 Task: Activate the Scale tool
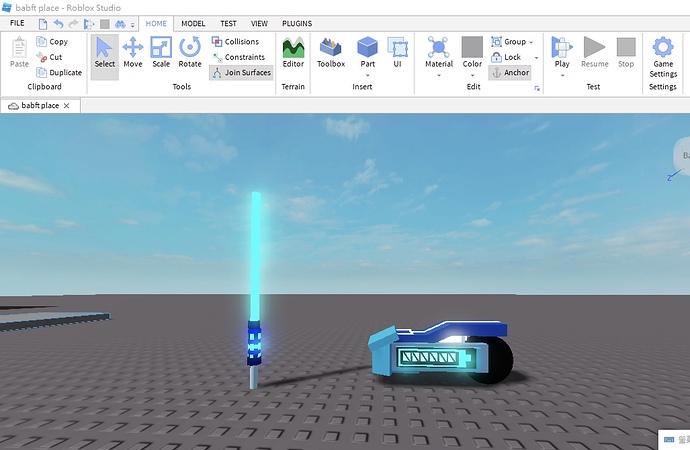tap(161, 53)
